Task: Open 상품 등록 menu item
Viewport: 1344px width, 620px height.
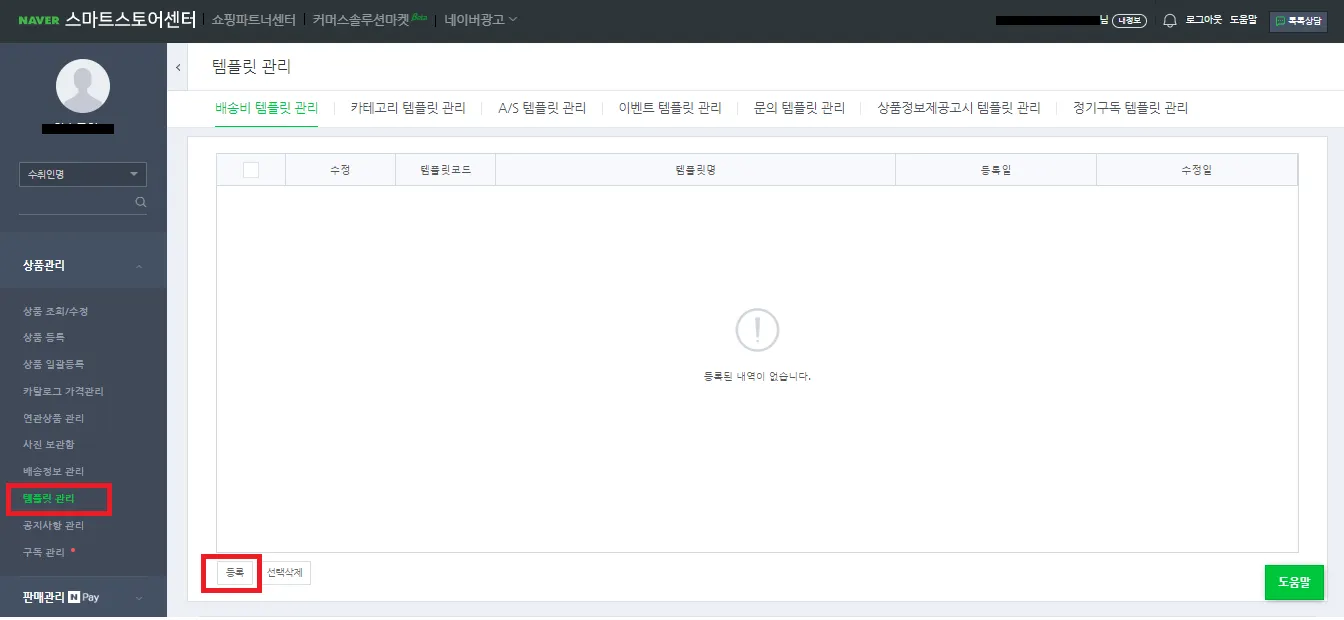Action: coord(44,338)
